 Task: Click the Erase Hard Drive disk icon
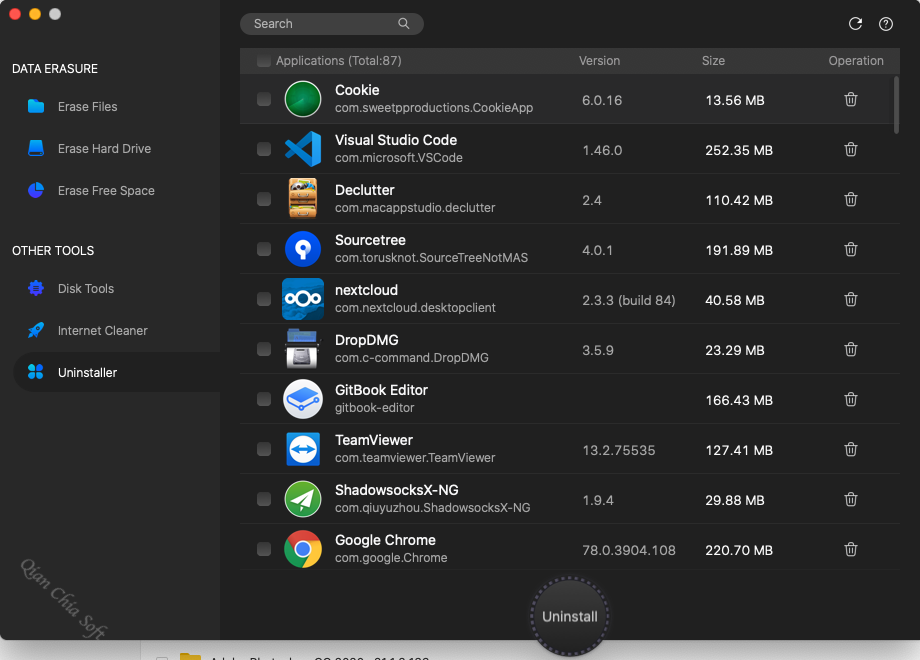pos(36,148)
